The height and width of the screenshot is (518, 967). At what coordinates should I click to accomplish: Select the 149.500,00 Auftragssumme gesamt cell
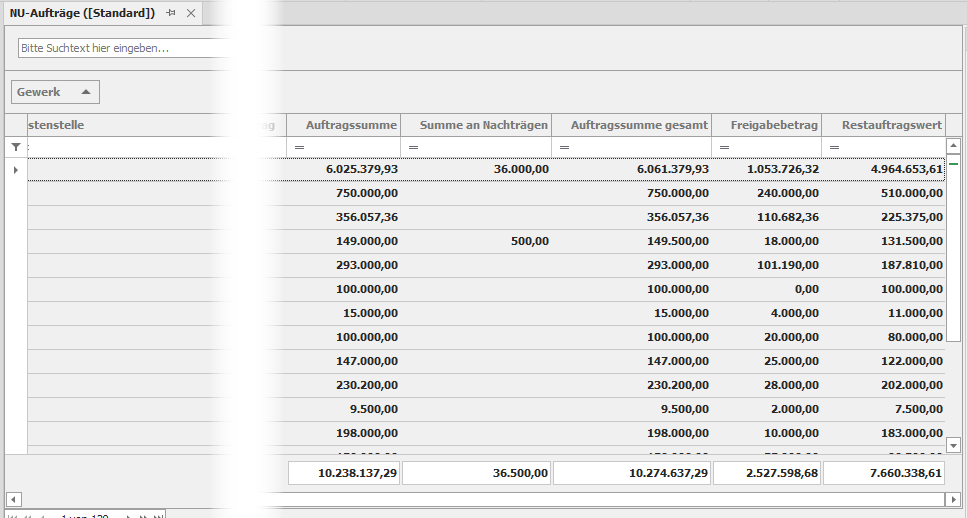pos(631,241)
